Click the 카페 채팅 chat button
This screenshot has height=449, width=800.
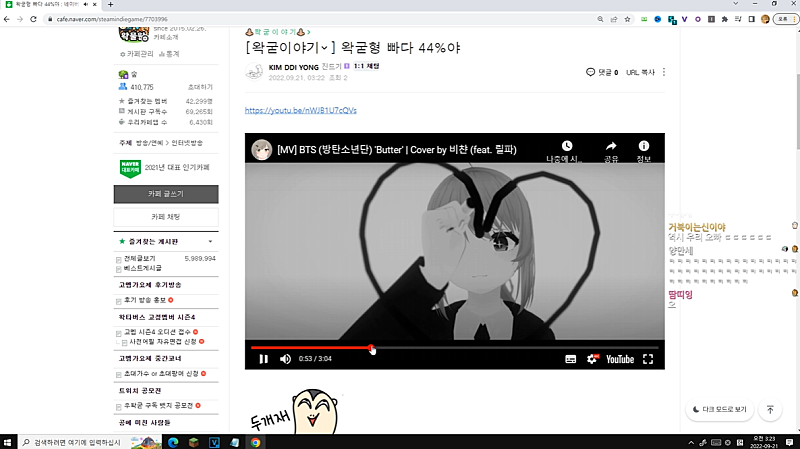166,217
